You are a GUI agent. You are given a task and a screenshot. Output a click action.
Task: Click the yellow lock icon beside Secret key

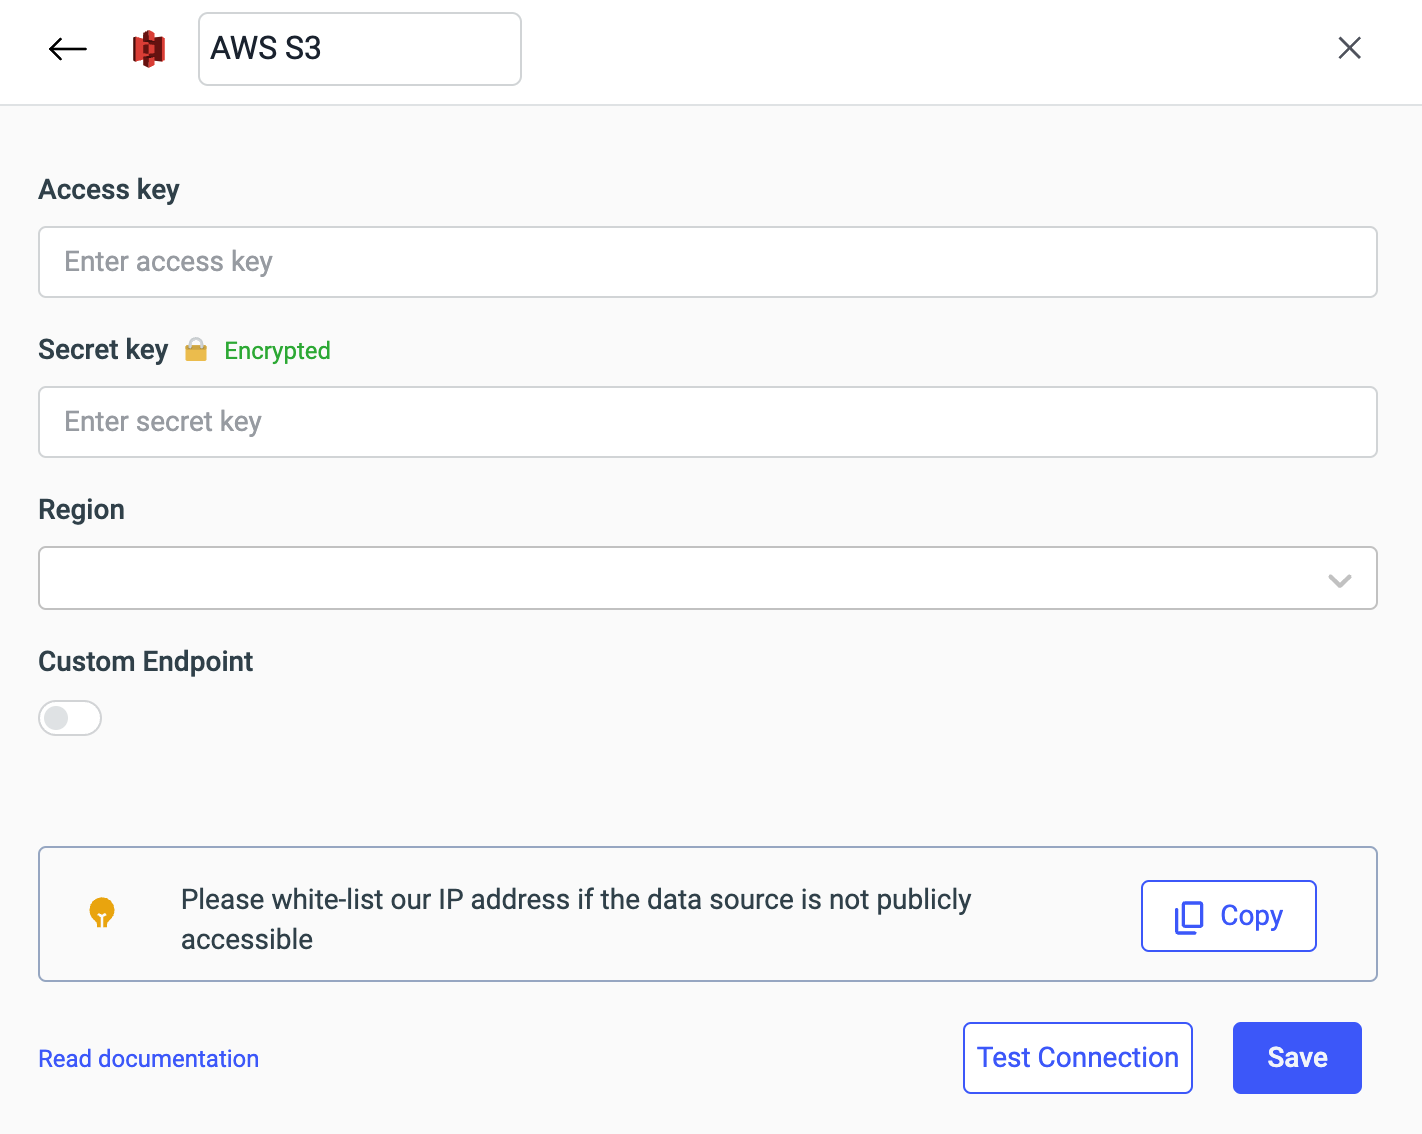pos(196,350)
